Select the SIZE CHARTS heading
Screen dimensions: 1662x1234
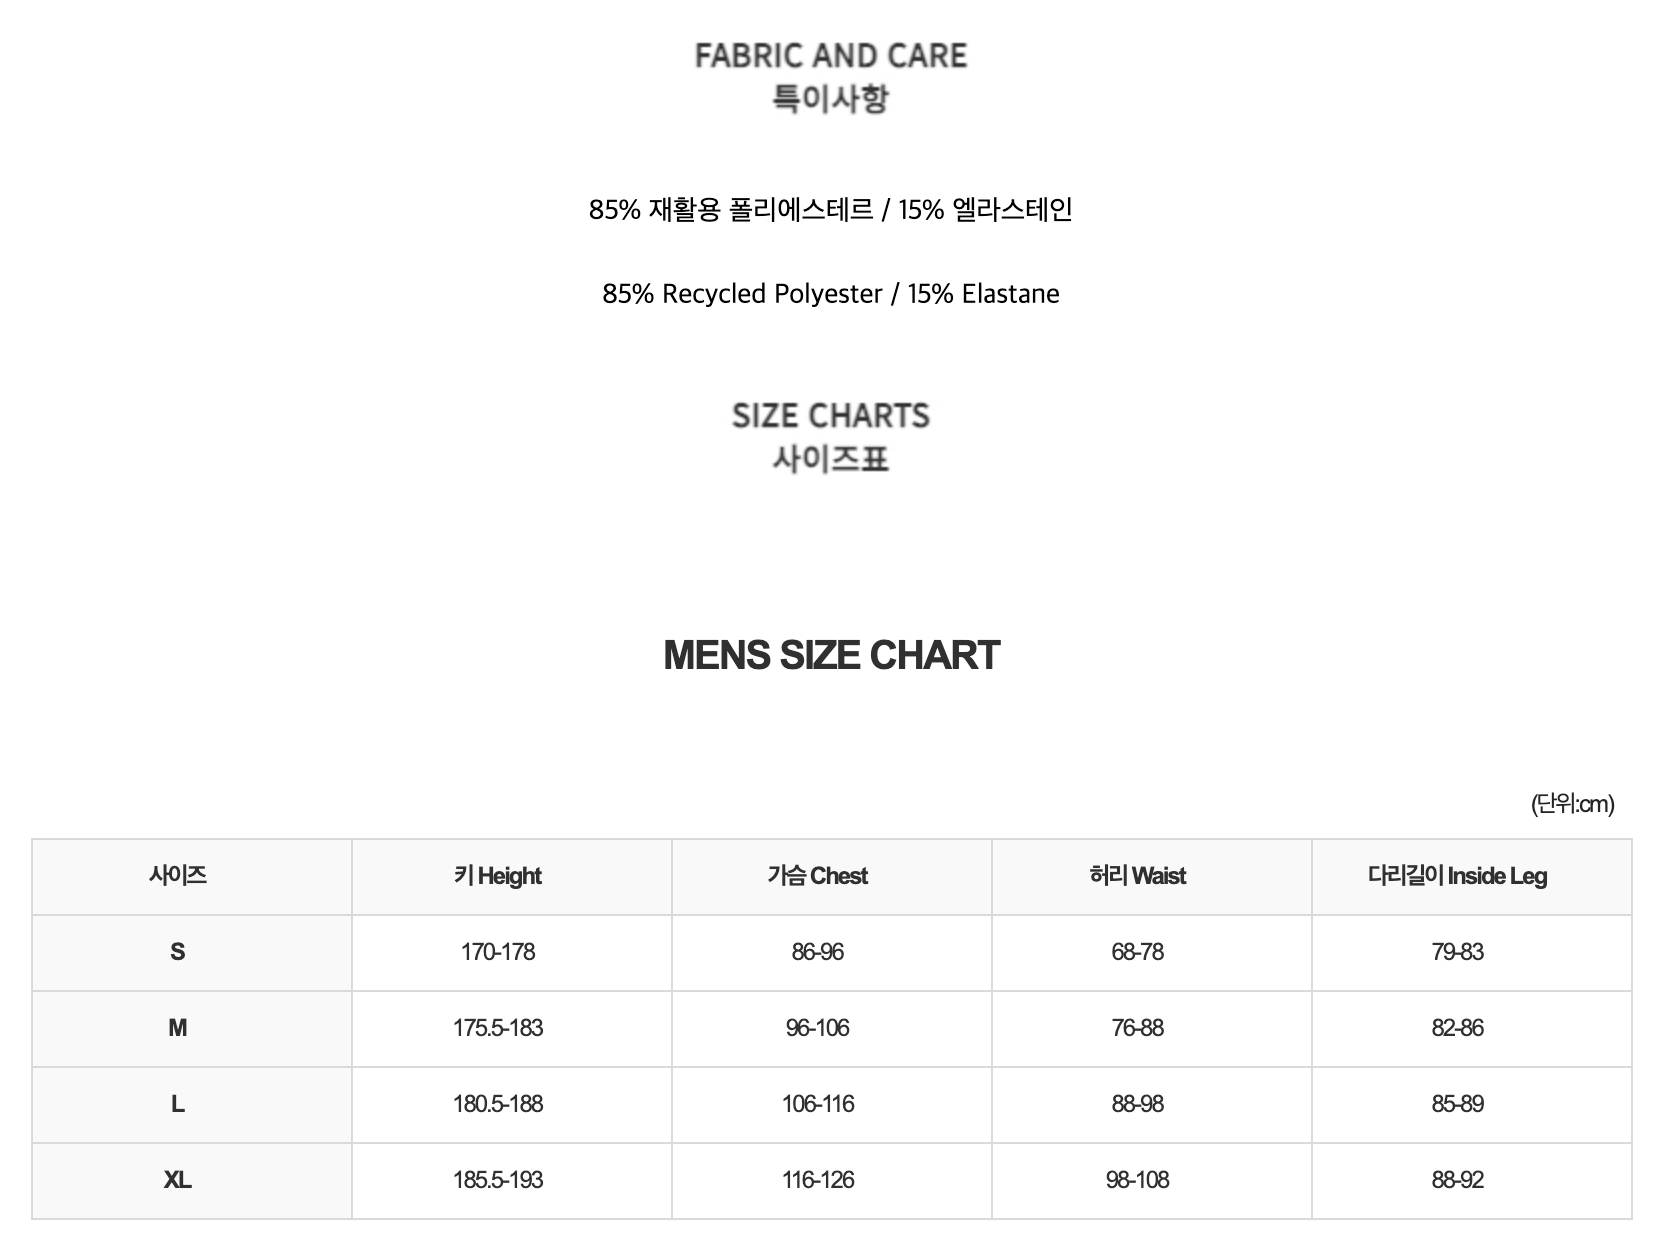click(831, 416)
